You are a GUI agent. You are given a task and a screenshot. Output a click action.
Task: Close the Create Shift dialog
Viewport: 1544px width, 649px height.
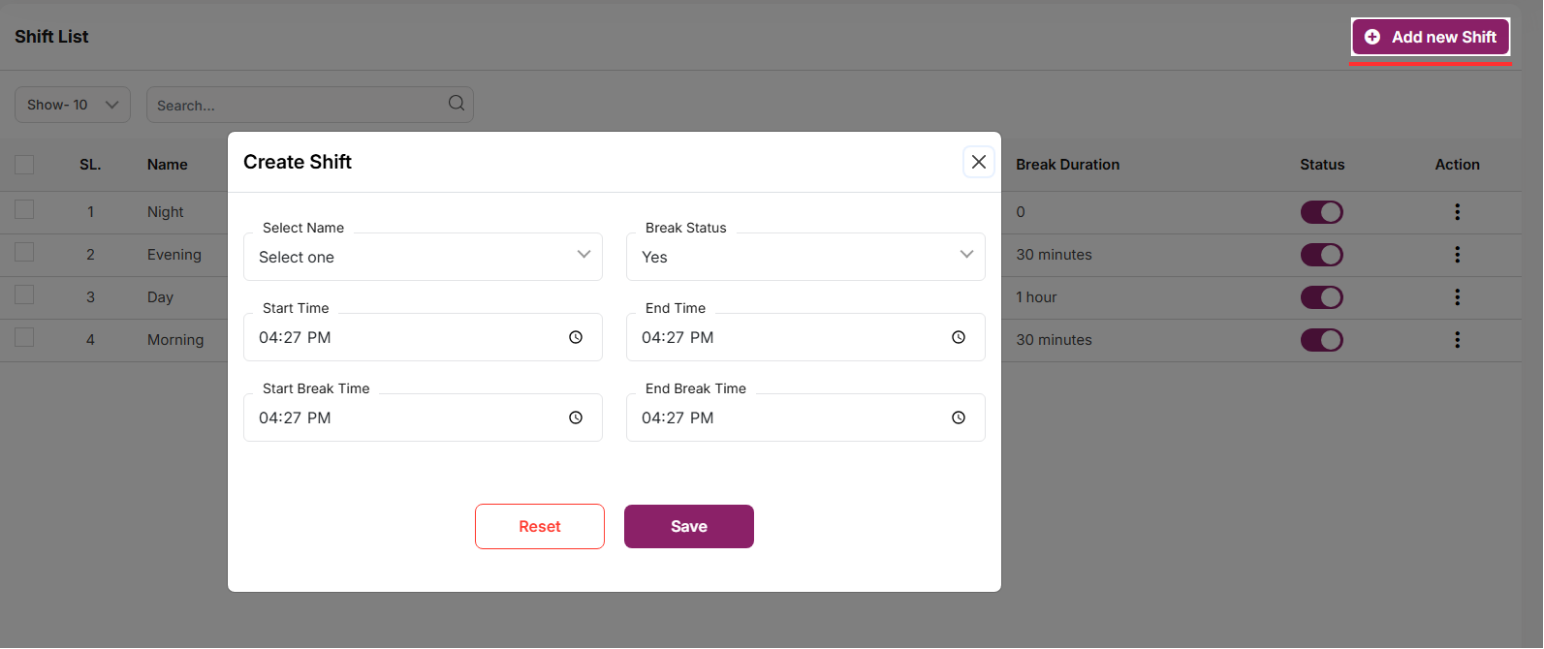pyautogui.click(x=978, y=162)
